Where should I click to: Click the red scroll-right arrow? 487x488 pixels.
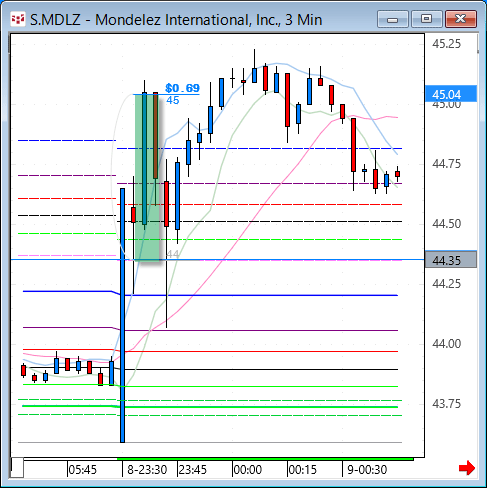click(467, 468)
